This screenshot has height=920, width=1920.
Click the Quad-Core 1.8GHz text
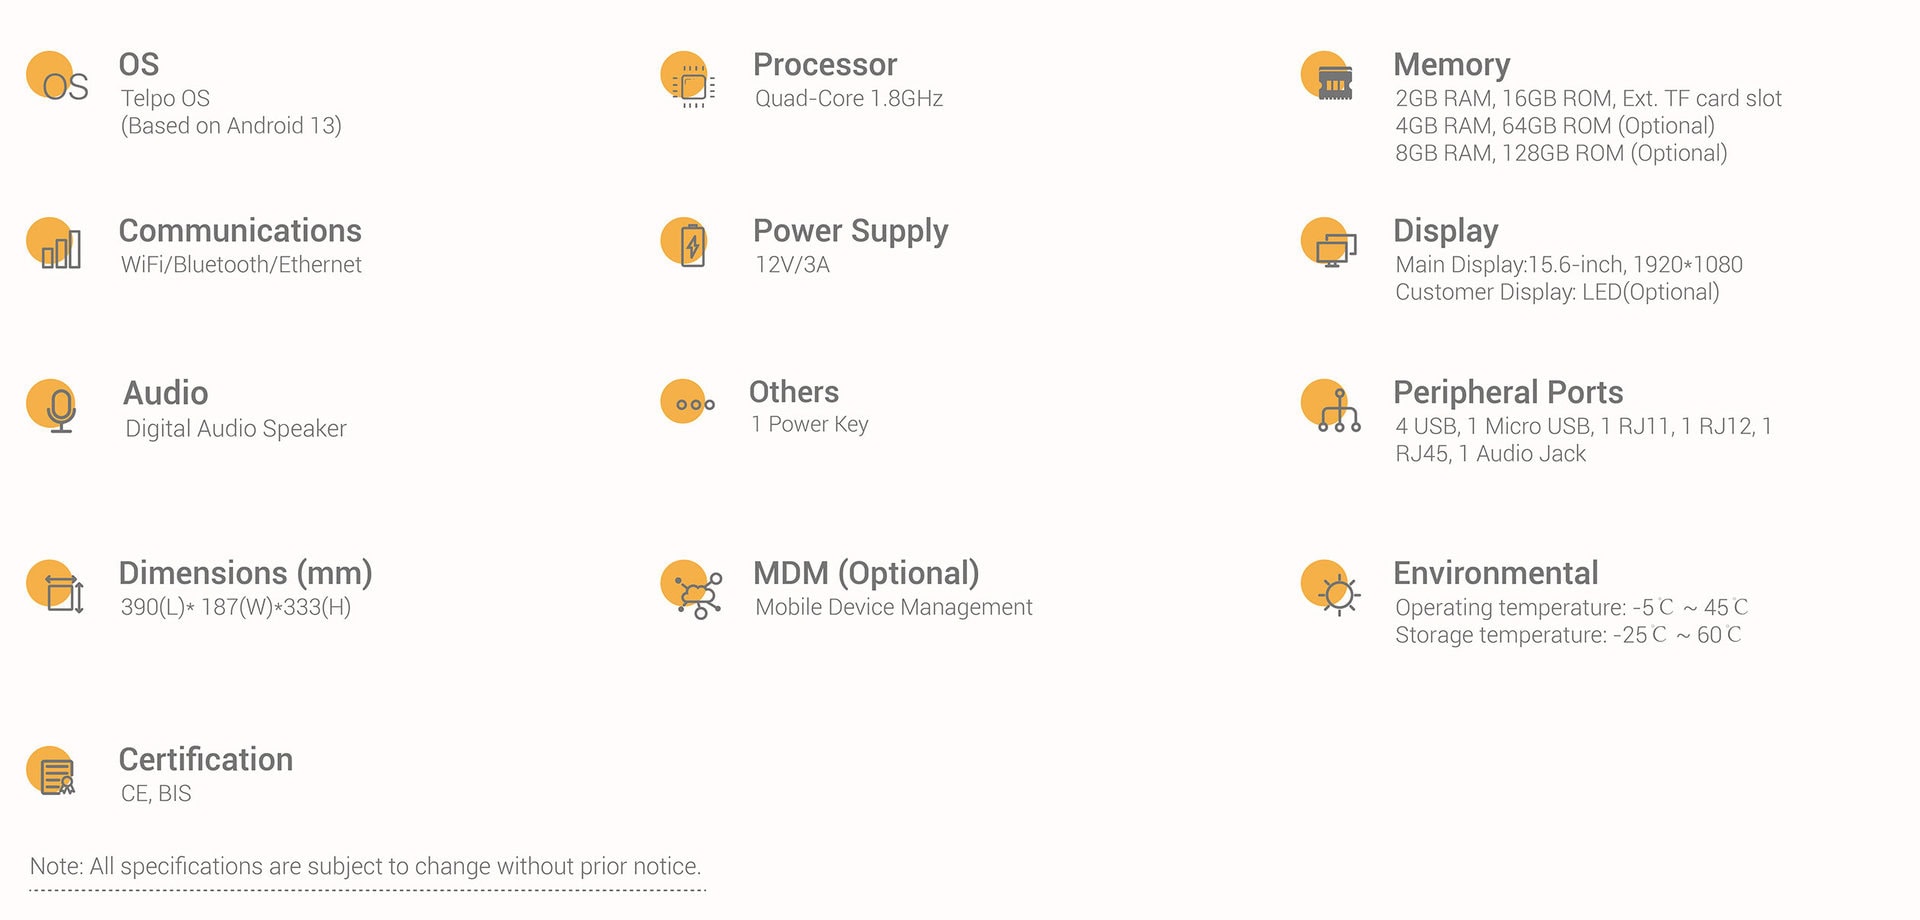point(849,99)
